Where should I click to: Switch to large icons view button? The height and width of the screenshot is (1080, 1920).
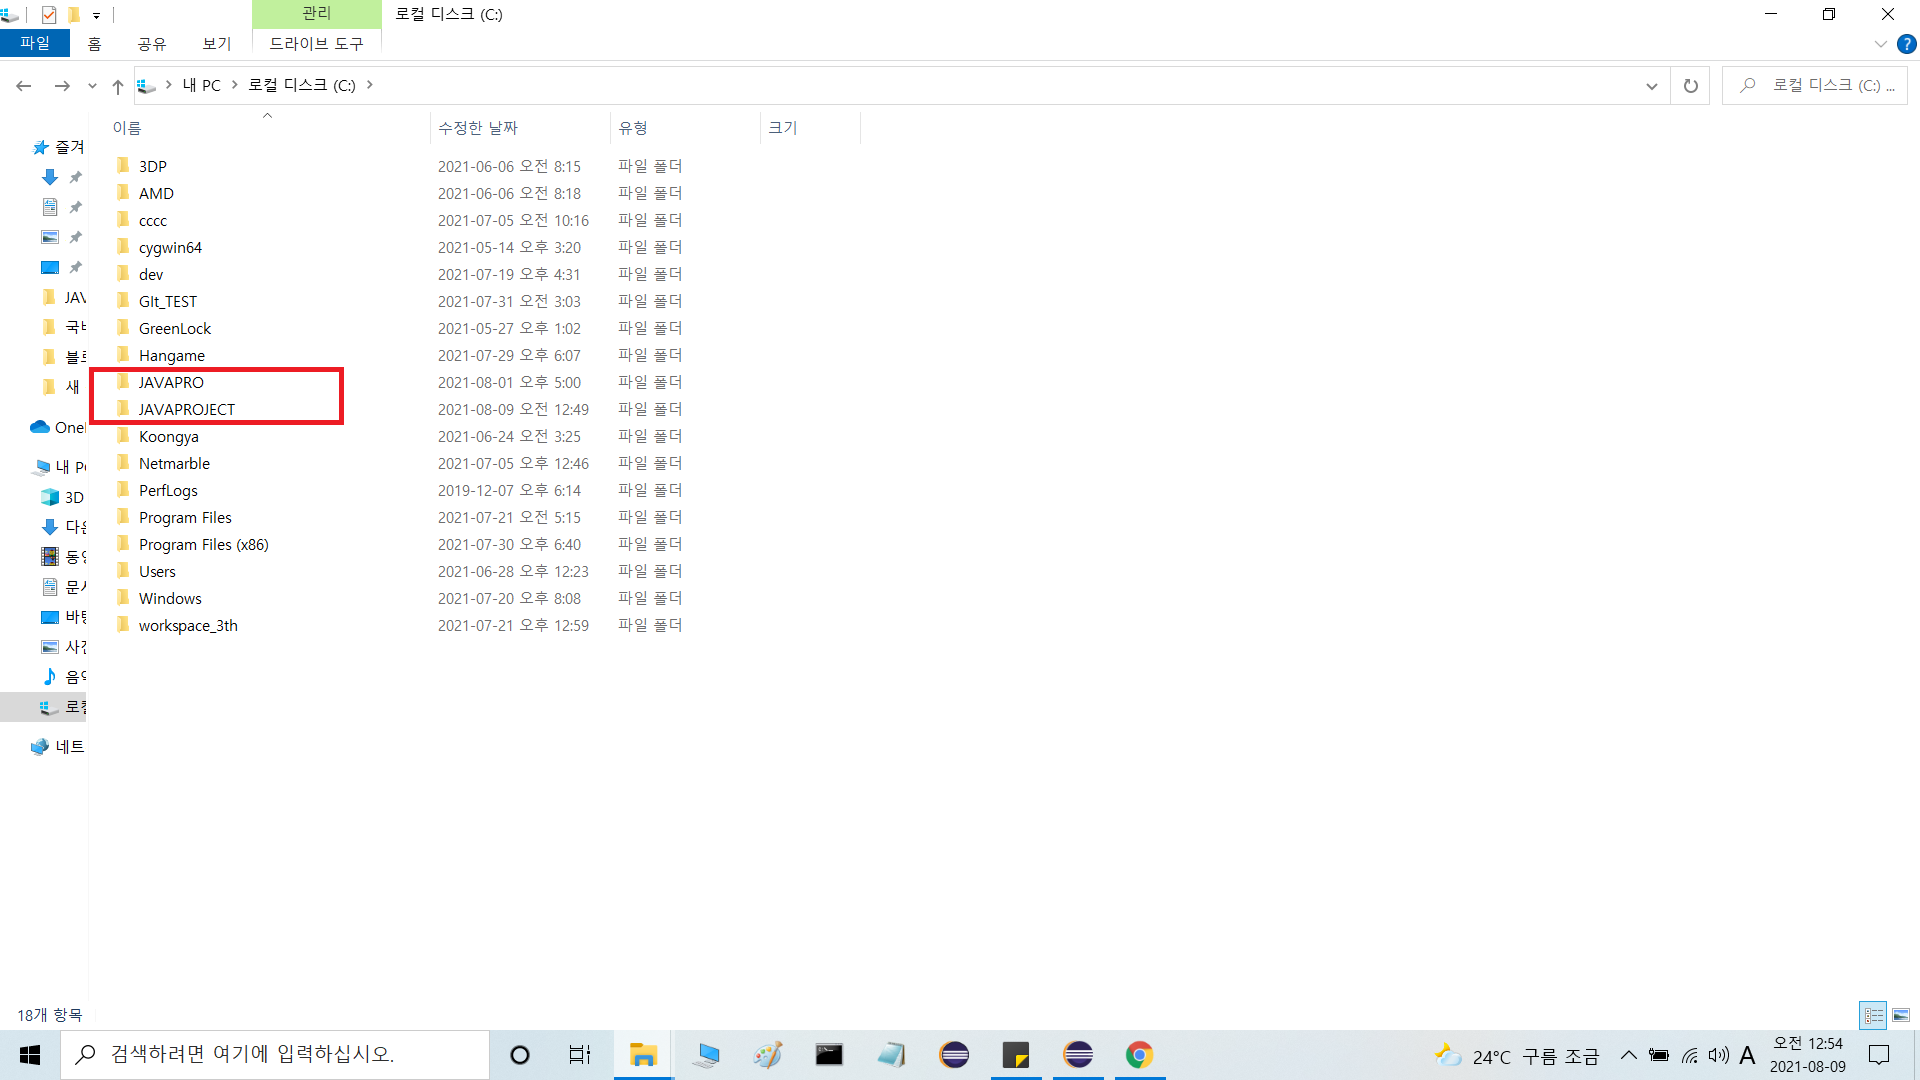(1901, 1015)
